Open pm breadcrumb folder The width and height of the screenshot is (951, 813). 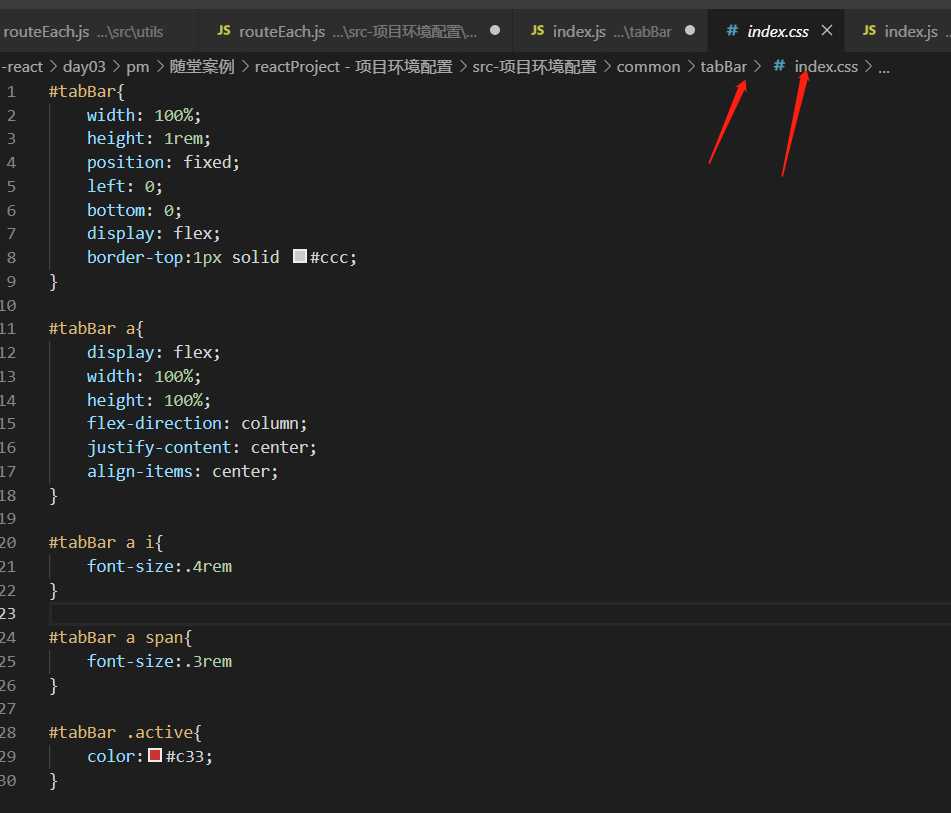pyautogui.click(x=138, y=67)
